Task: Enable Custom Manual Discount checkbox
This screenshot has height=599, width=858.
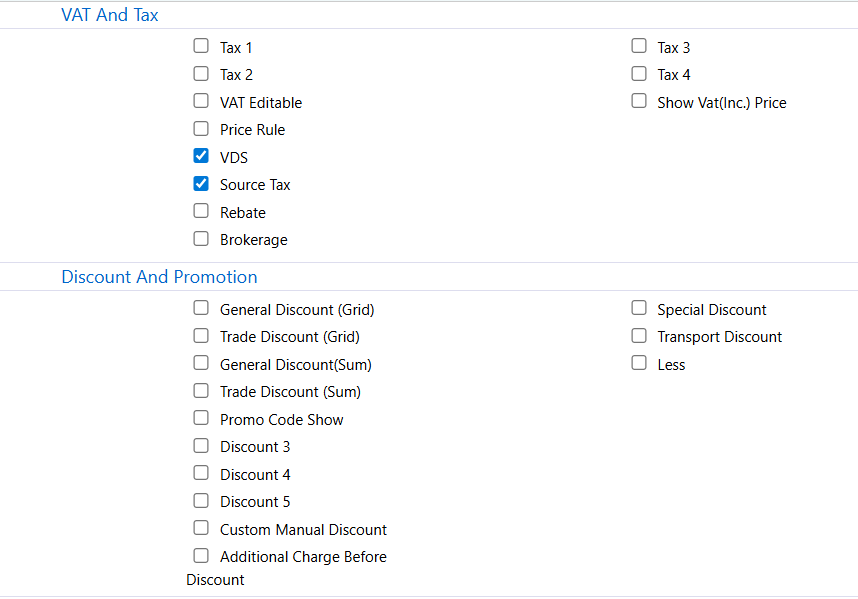Action: click(x=201, y=528)
